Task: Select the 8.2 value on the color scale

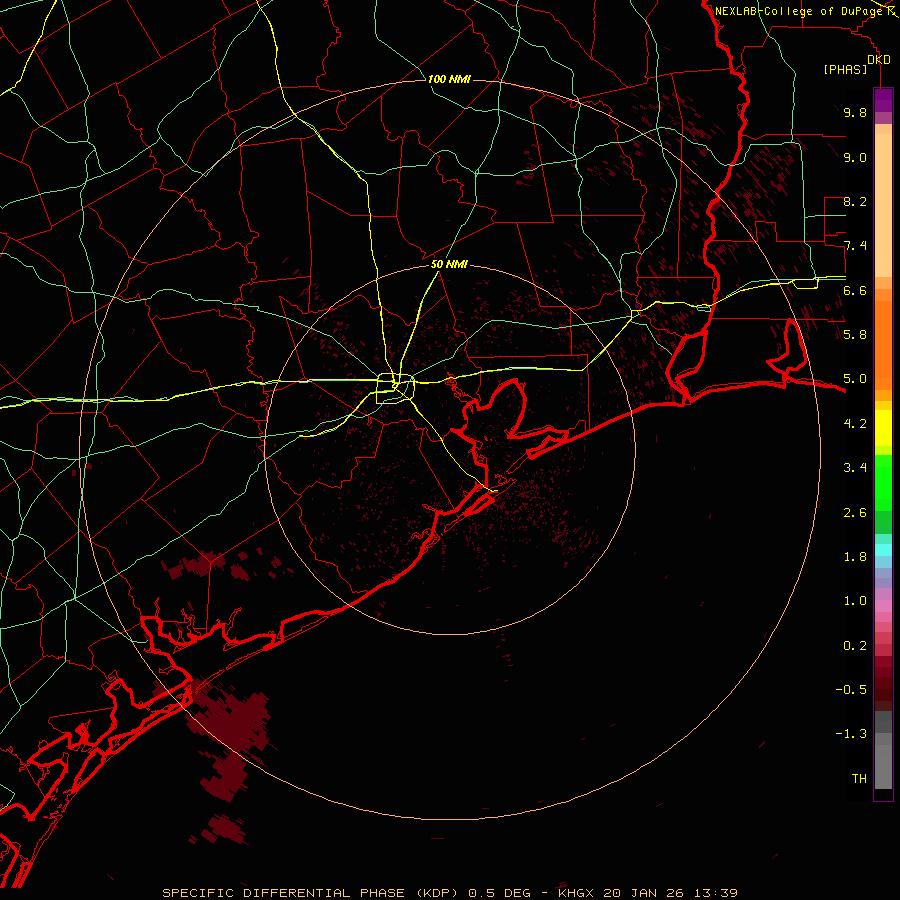Action: coord(855,201)
